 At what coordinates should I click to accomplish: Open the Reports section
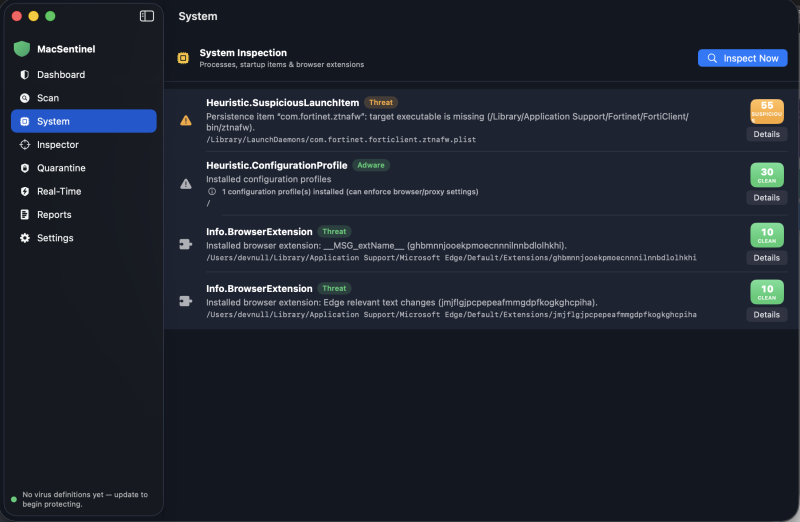point(84,215)
